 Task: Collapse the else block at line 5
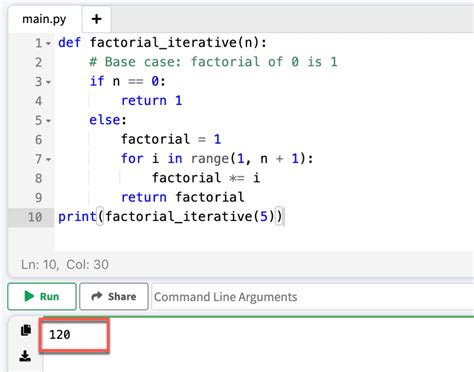coord(49,121)
